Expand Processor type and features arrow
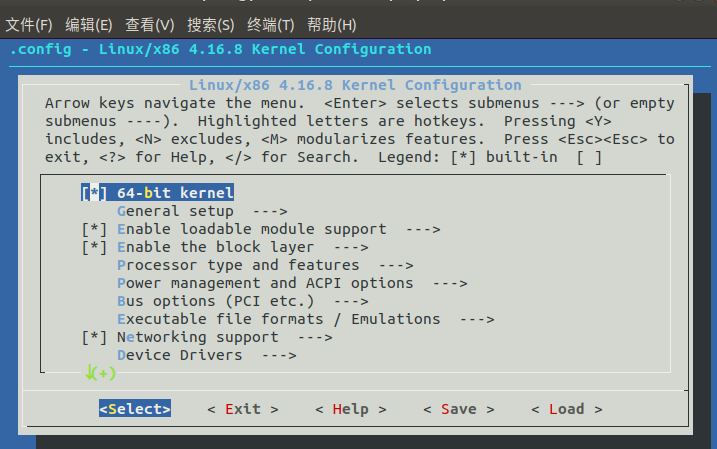This screenshot has height=449, width=717. pyautogui.click(x=396, y=265)
